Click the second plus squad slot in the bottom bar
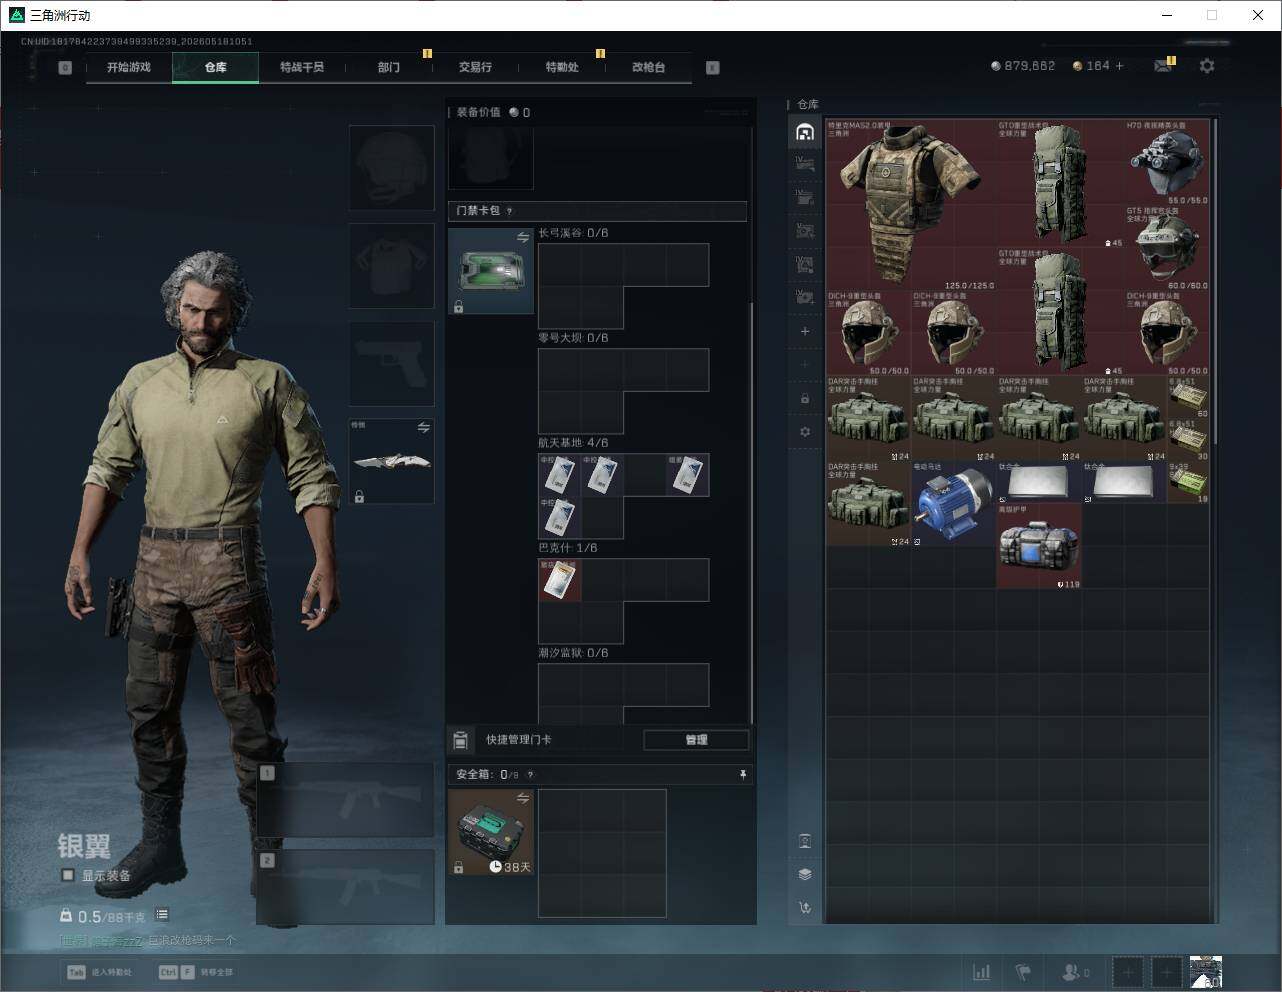Screen dimensions: 1282x992 [1166, 972]
